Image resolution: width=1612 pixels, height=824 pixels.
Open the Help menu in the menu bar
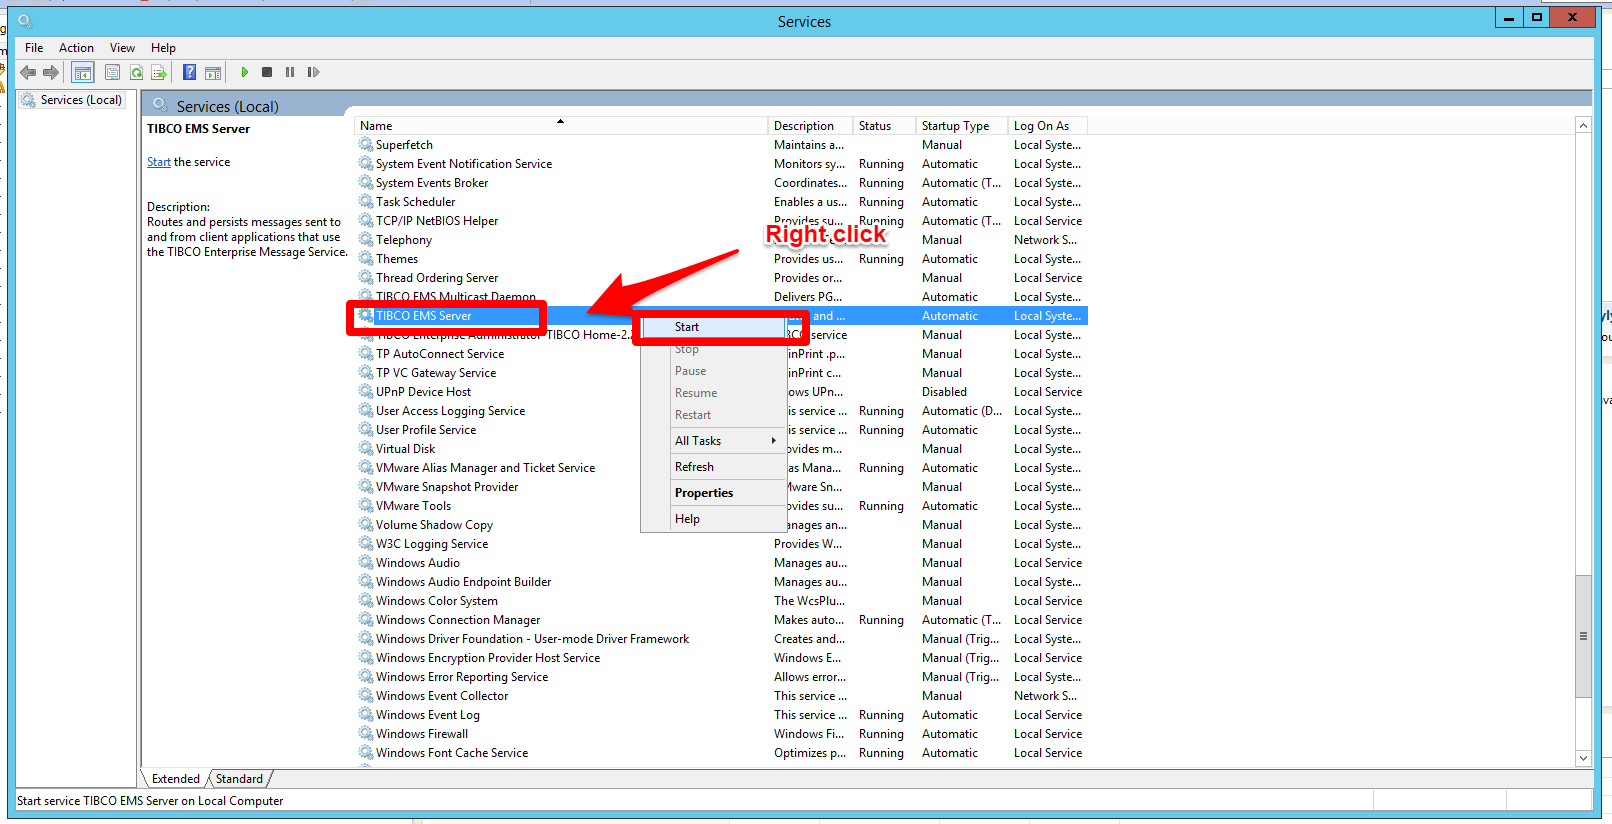(163, 48)
